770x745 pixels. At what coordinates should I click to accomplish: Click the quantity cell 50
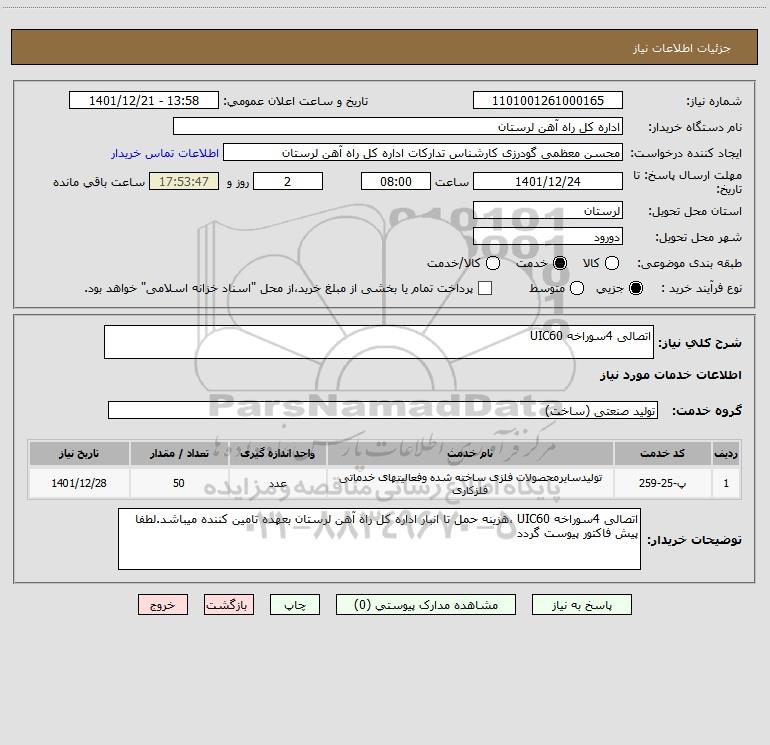(x=179, y=483)
